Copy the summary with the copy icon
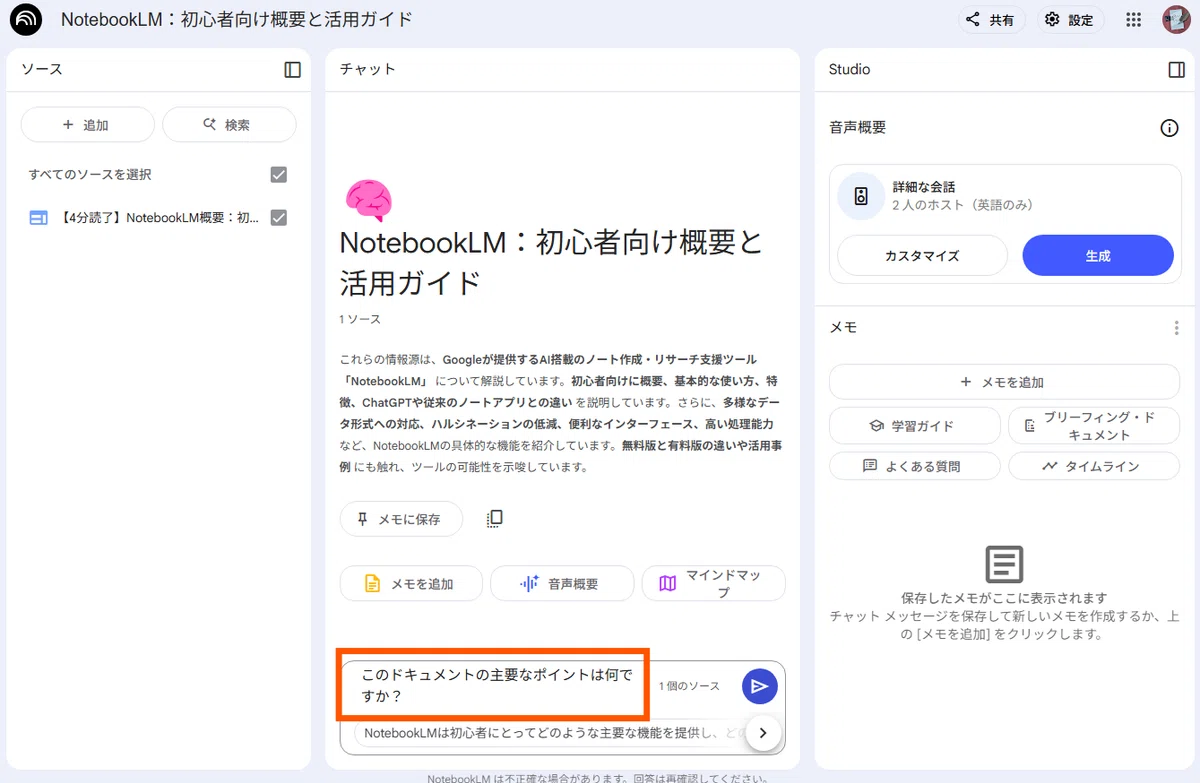1200x783 pixels. [494, 519]
